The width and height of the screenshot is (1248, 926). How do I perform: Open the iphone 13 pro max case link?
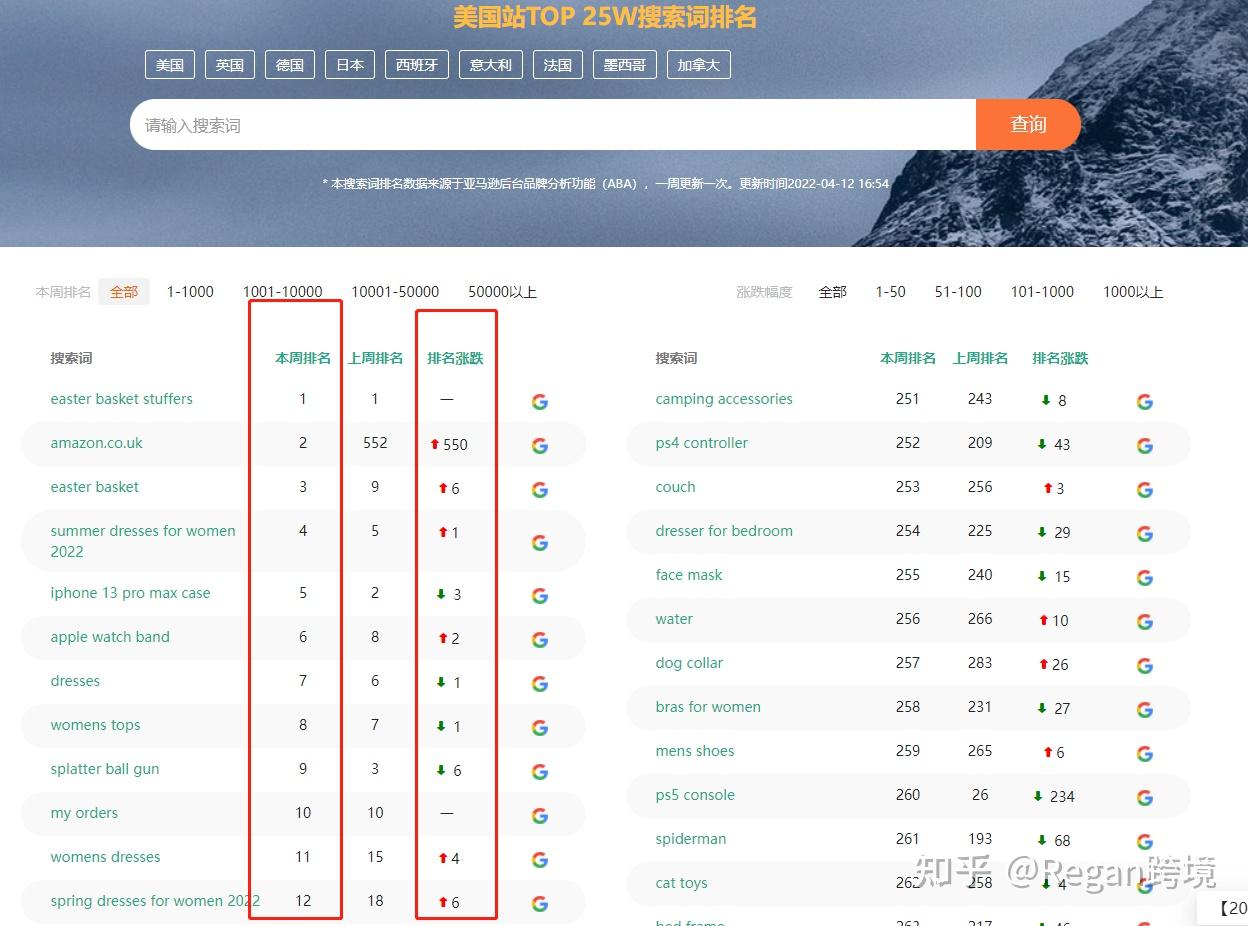pyautogui.click(x=131, y=593)
